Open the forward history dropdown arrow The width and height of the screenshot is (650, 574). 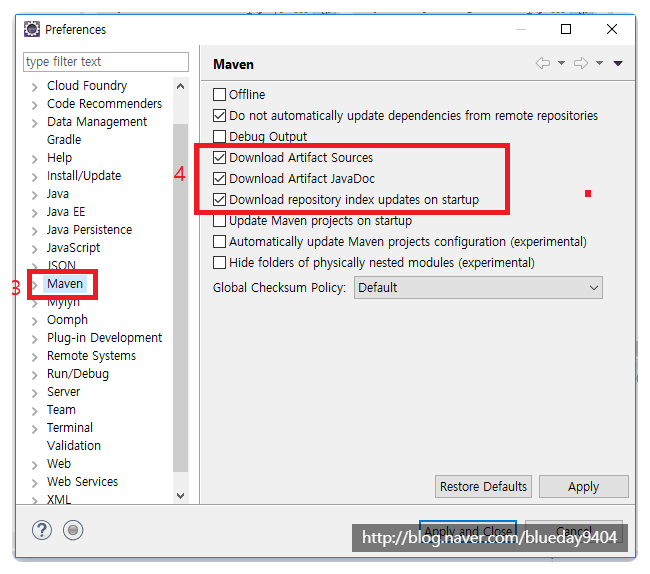599,63
